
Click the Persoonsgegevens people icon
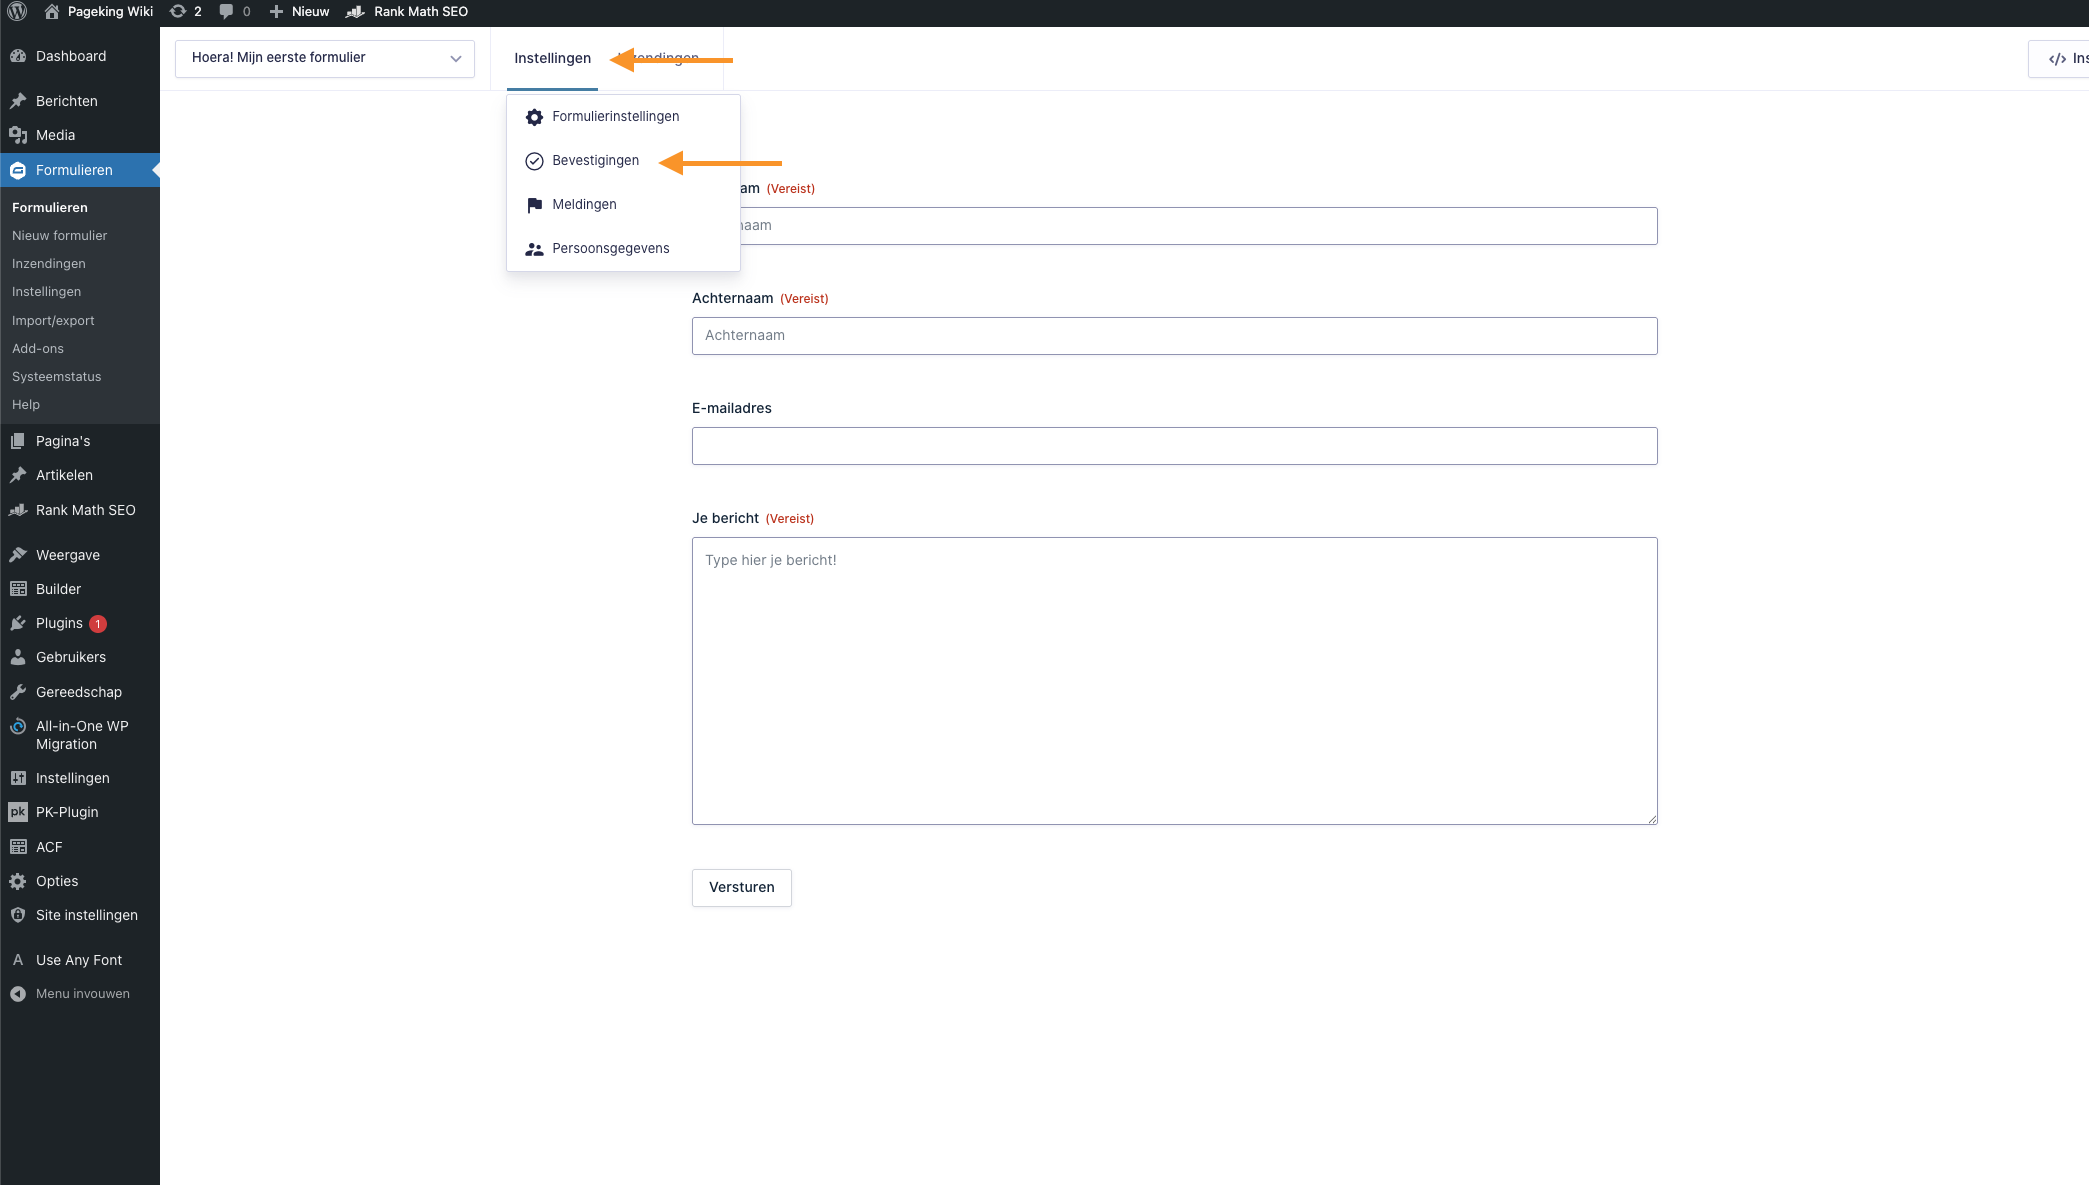pos(534,249)
